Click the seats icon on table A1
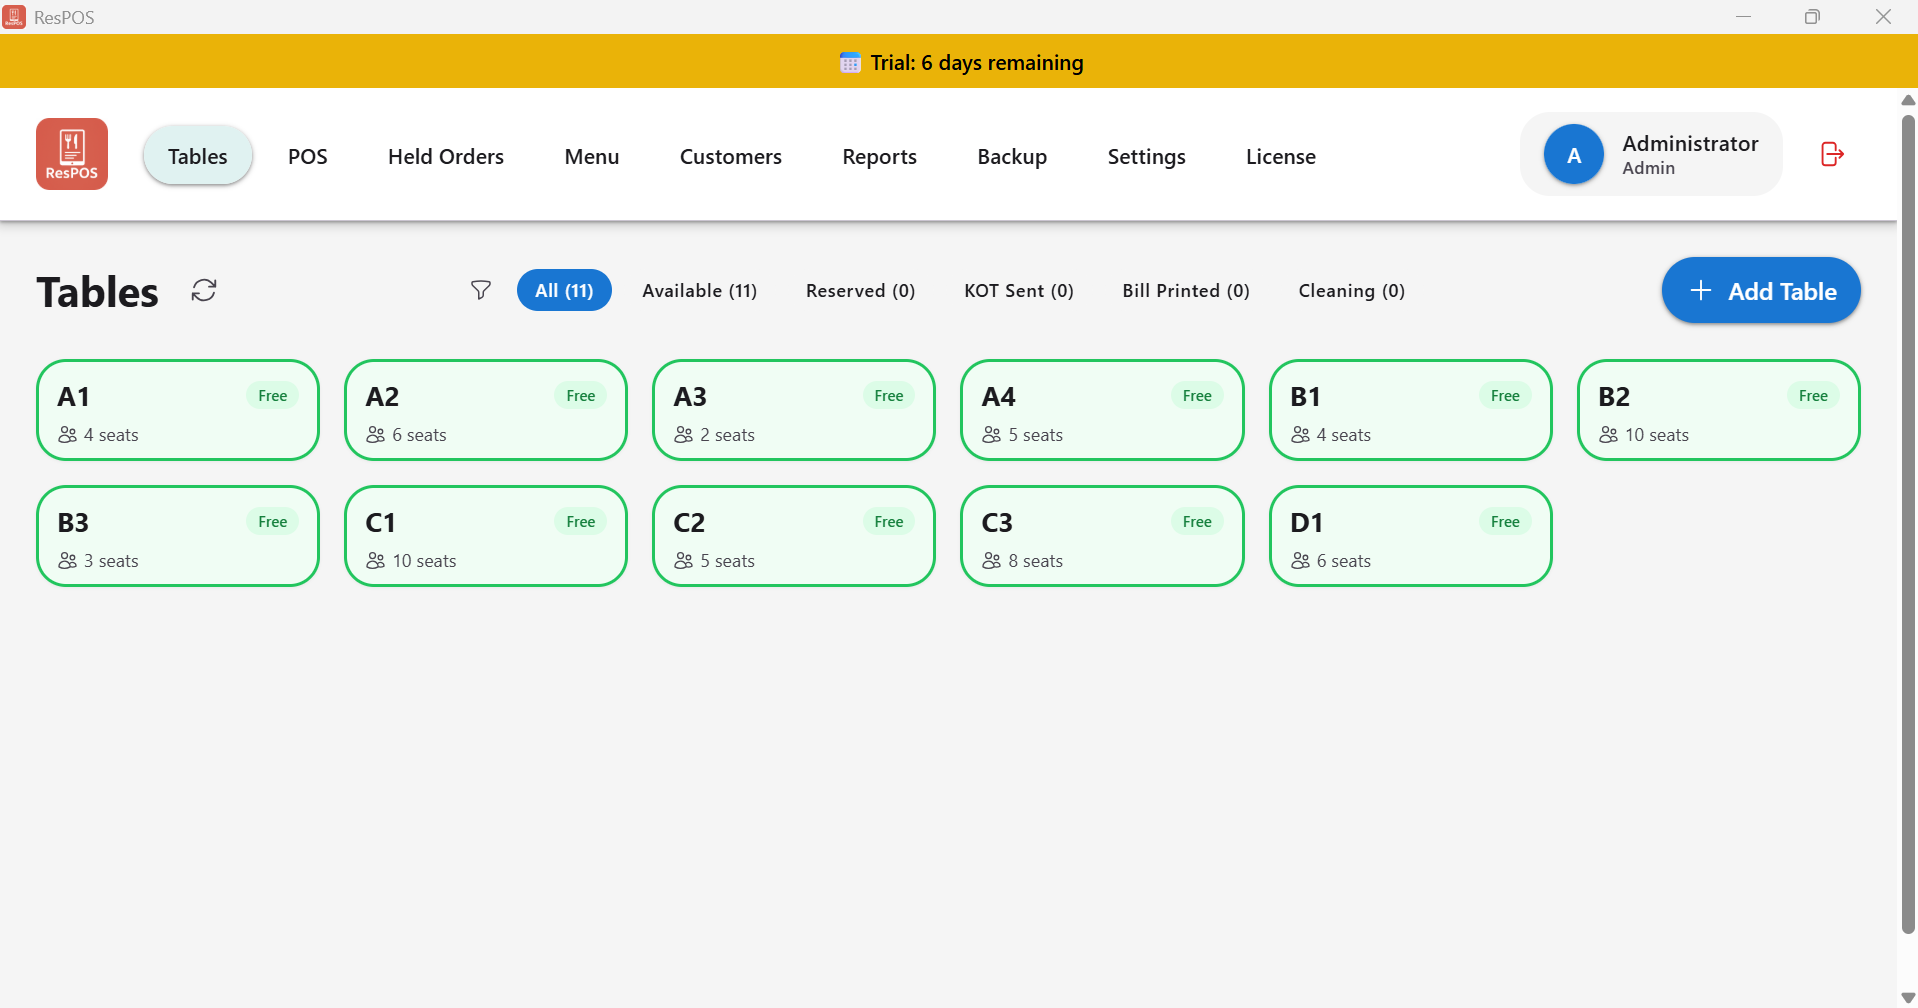The width and height of the screenshot is (1918, 1008). 68,435
